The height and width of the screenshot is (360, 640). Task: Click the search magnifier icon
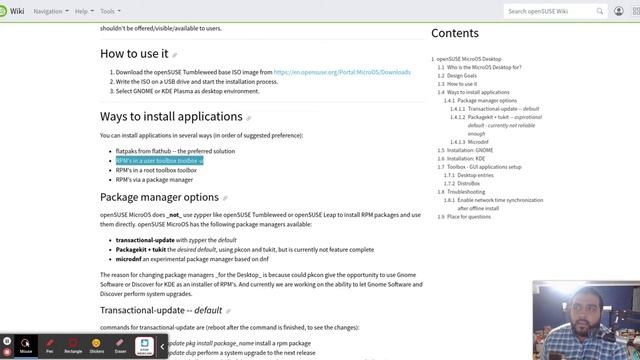pyautogui.click(x=600, y=11)
